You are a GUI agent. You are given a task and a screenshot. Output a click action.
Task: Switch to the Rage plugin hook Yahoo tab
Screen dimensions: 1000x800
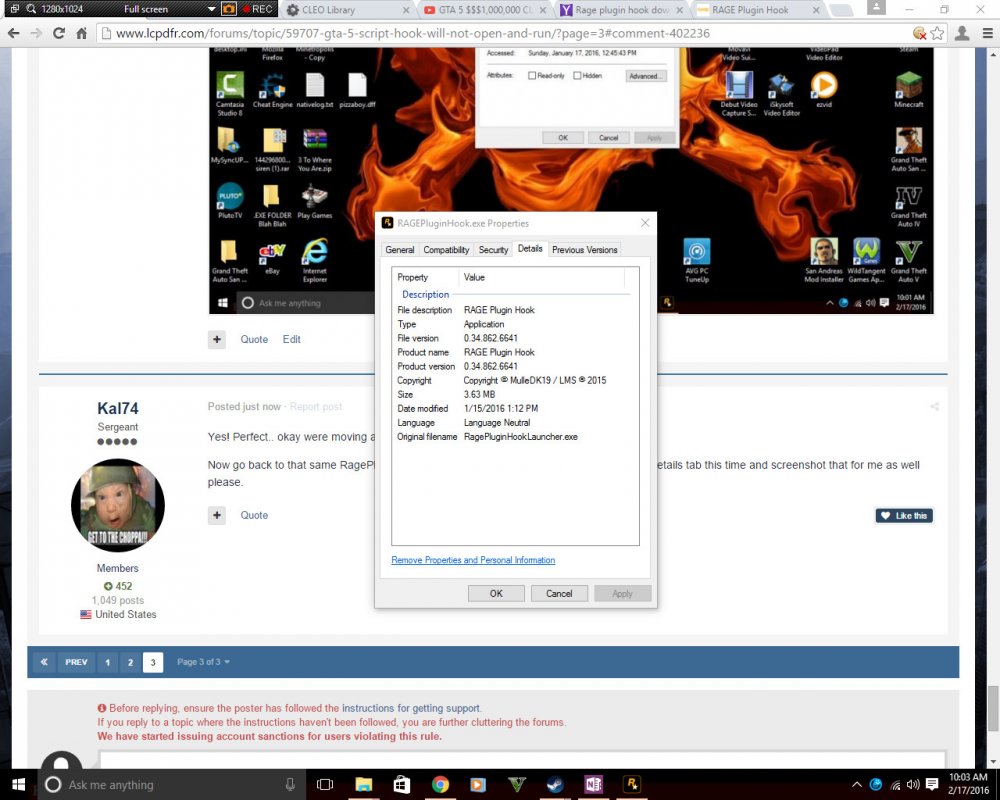coord(622,10)
